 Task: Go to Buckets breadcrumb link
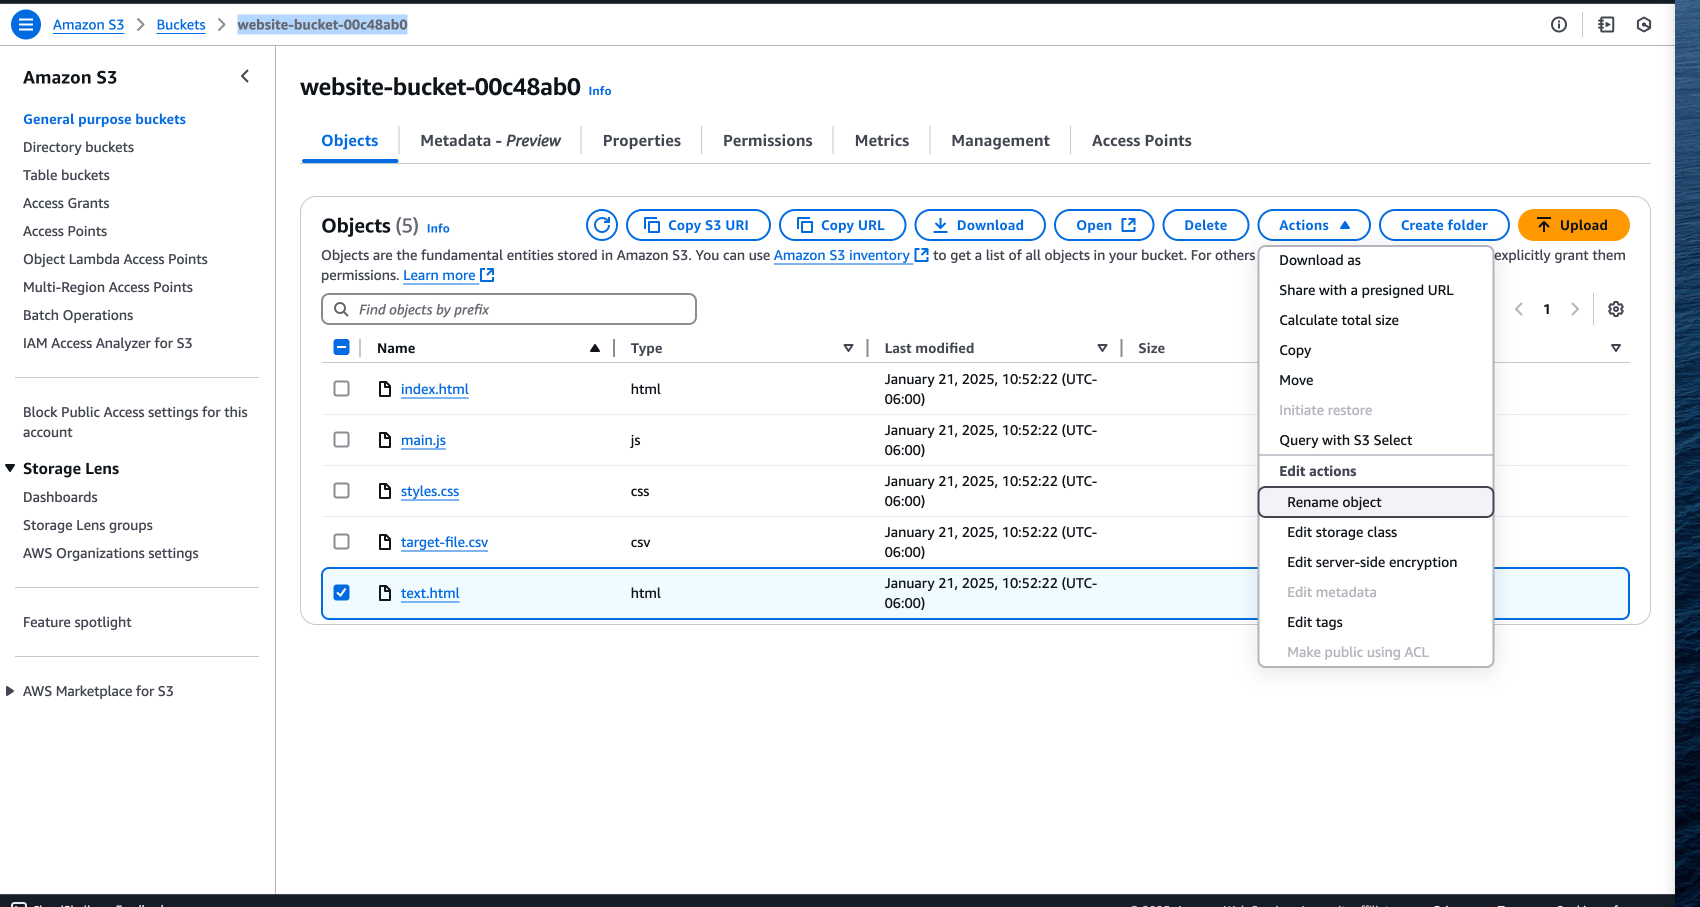point(181,25)
